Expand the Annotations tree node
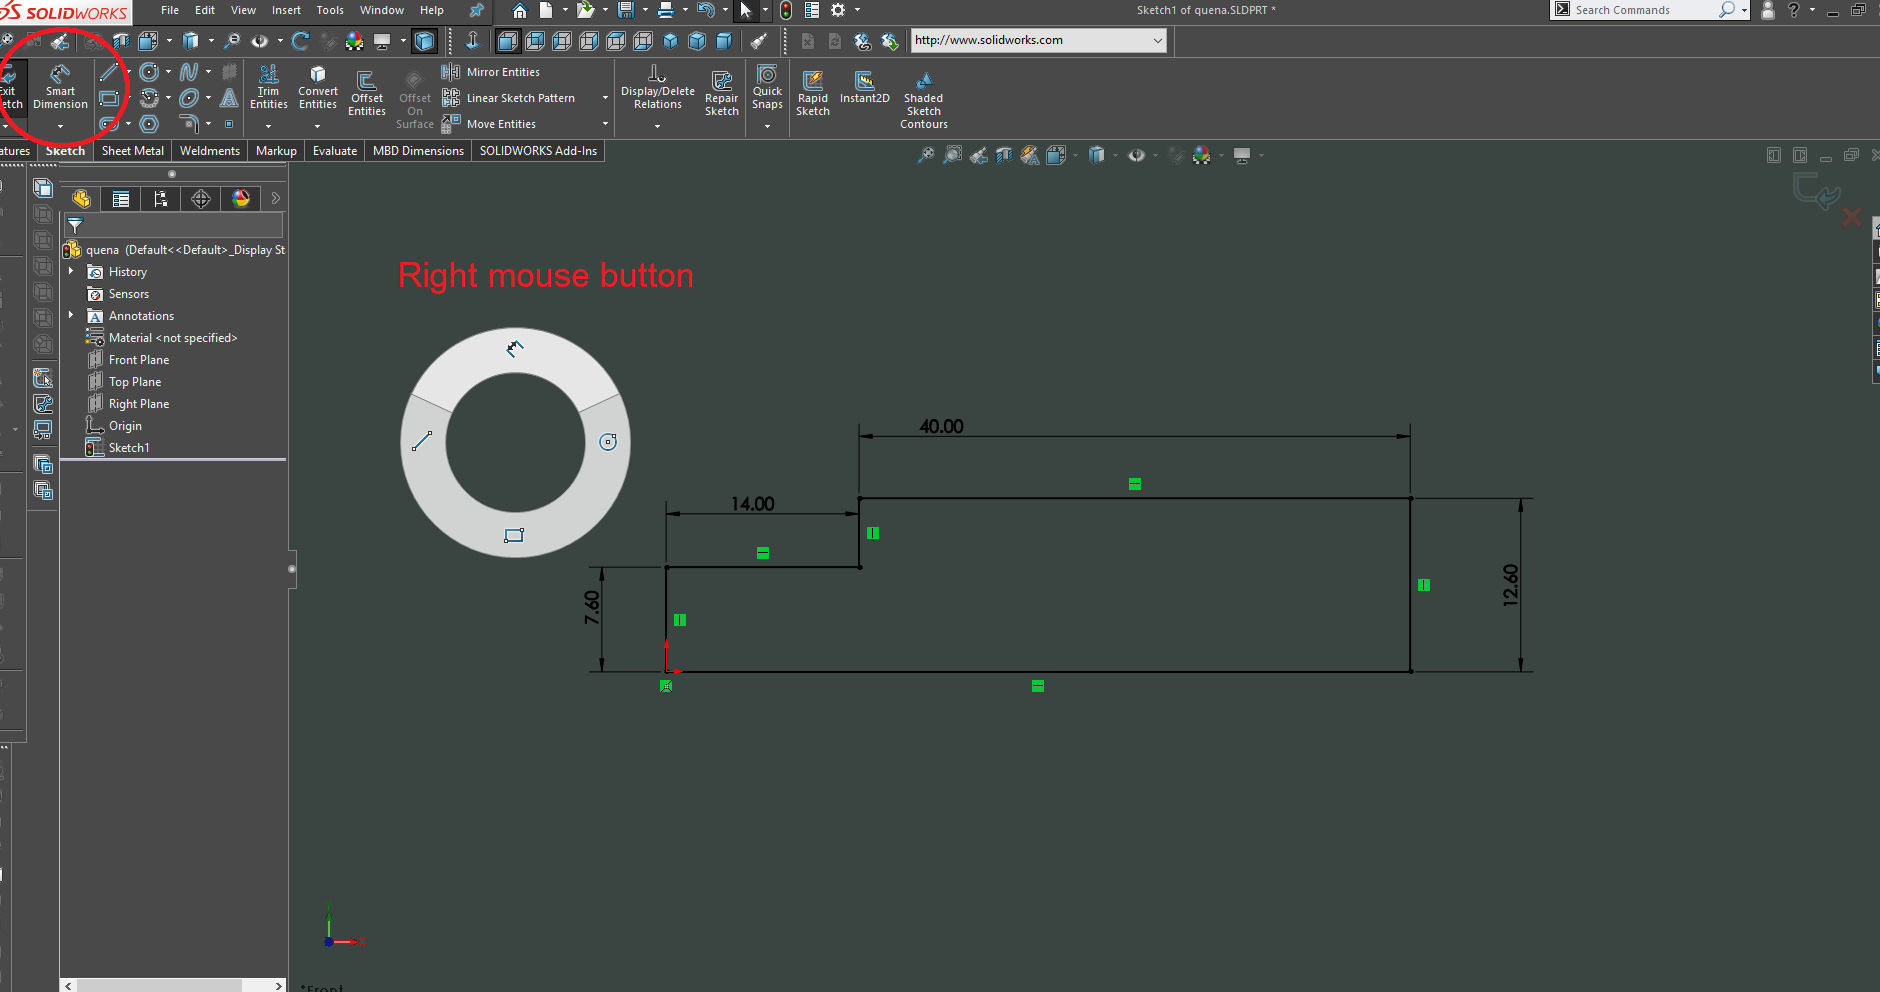This screenshot has height=992, width=1880. [71, 315]
